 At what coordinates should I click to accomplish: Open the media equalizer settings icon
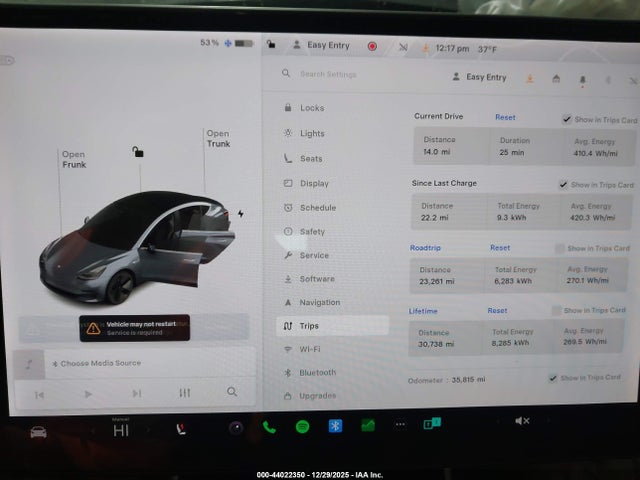click(184, 393)
